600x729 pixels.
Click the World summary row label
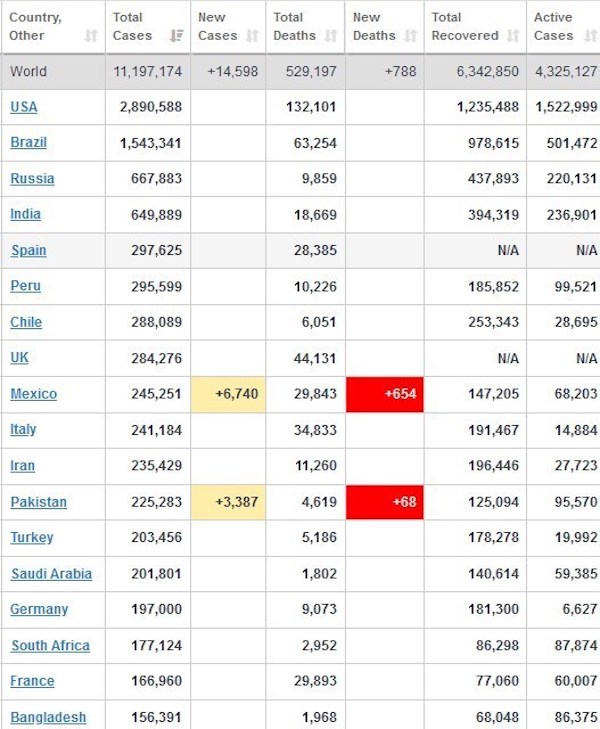tap(28, 72)
